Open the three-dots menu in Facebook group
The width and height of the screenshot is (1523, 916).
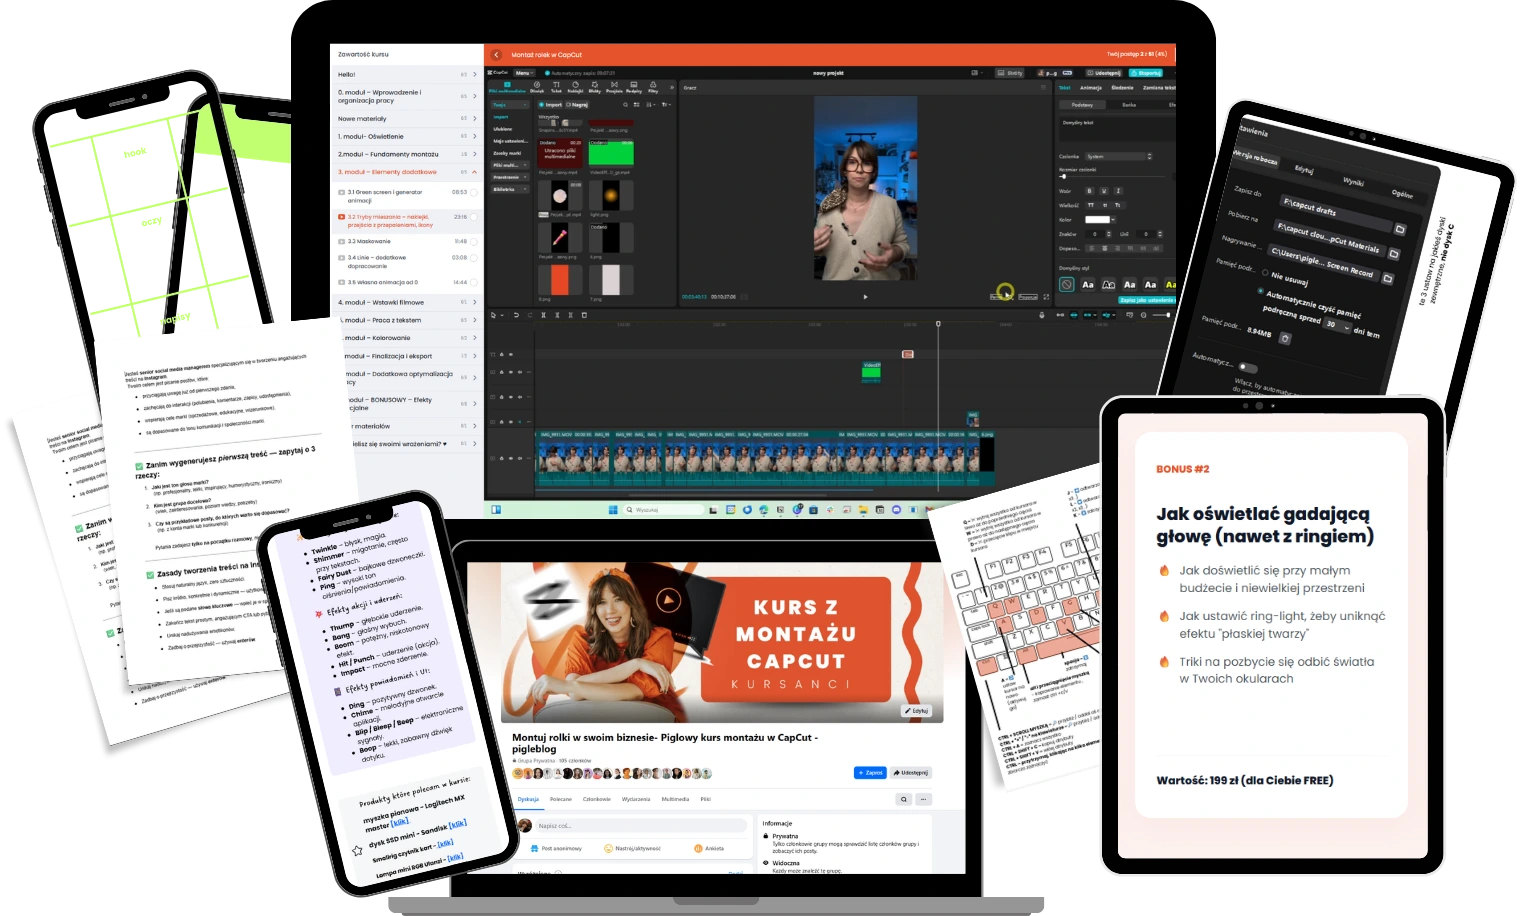pos(924,799)
